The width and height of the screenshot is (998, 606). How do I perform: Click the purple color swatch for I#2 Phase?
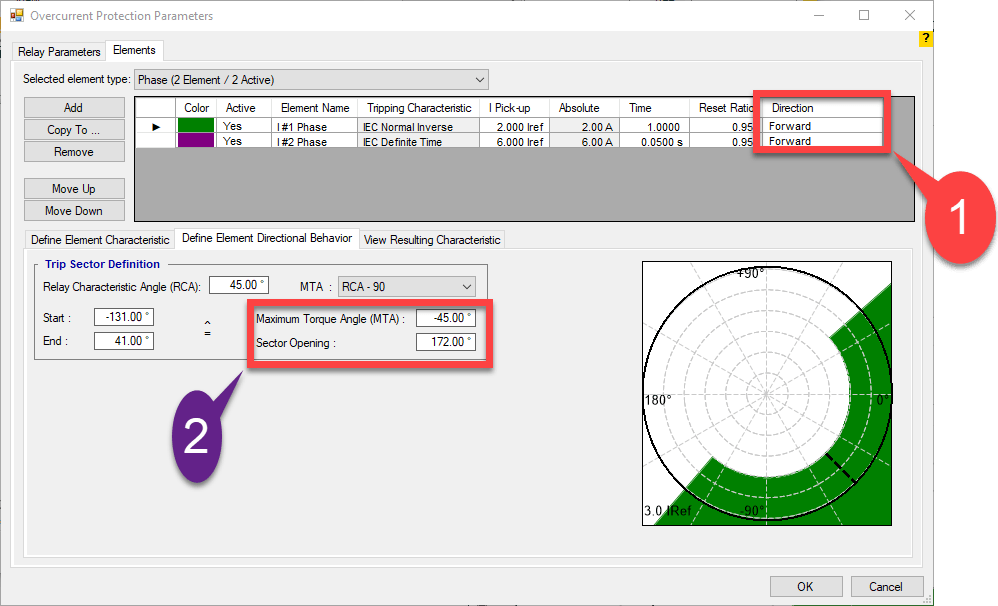pyautogui.click(x=195, y=142)
